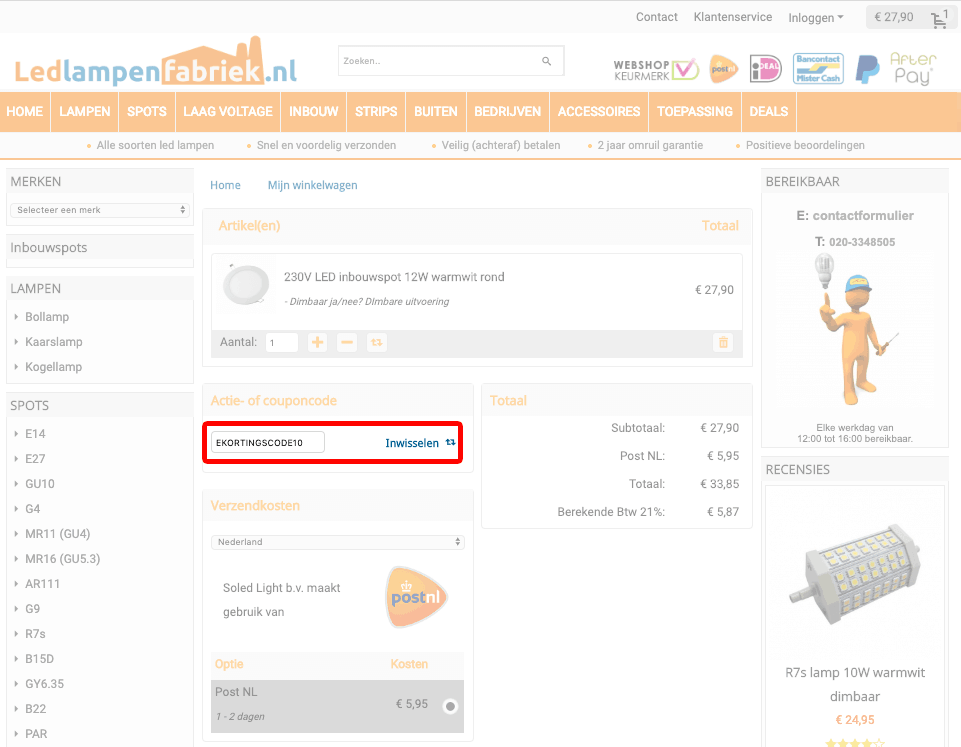Screen dimensions: 961x747
Task: Click the coupon code input field
Action: click(268, 442)
